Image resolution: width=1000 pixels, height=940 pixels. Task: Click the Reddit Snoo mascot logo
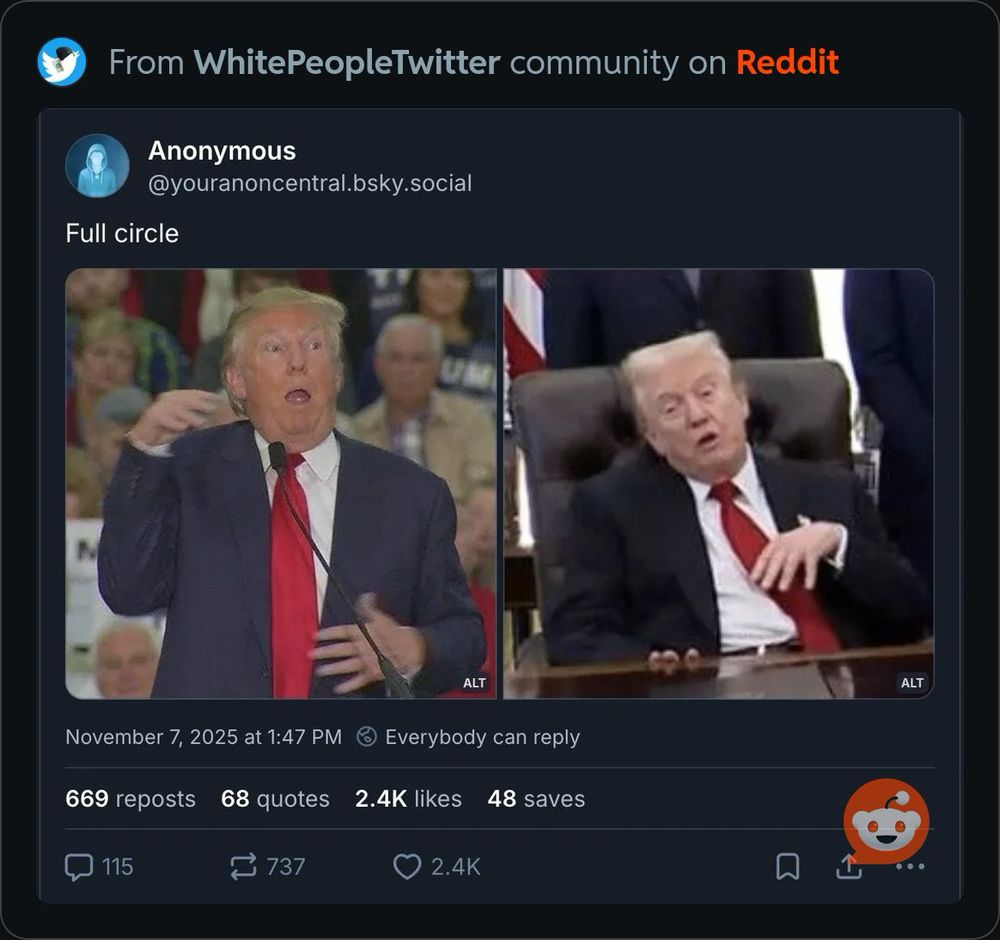point(886,821)
